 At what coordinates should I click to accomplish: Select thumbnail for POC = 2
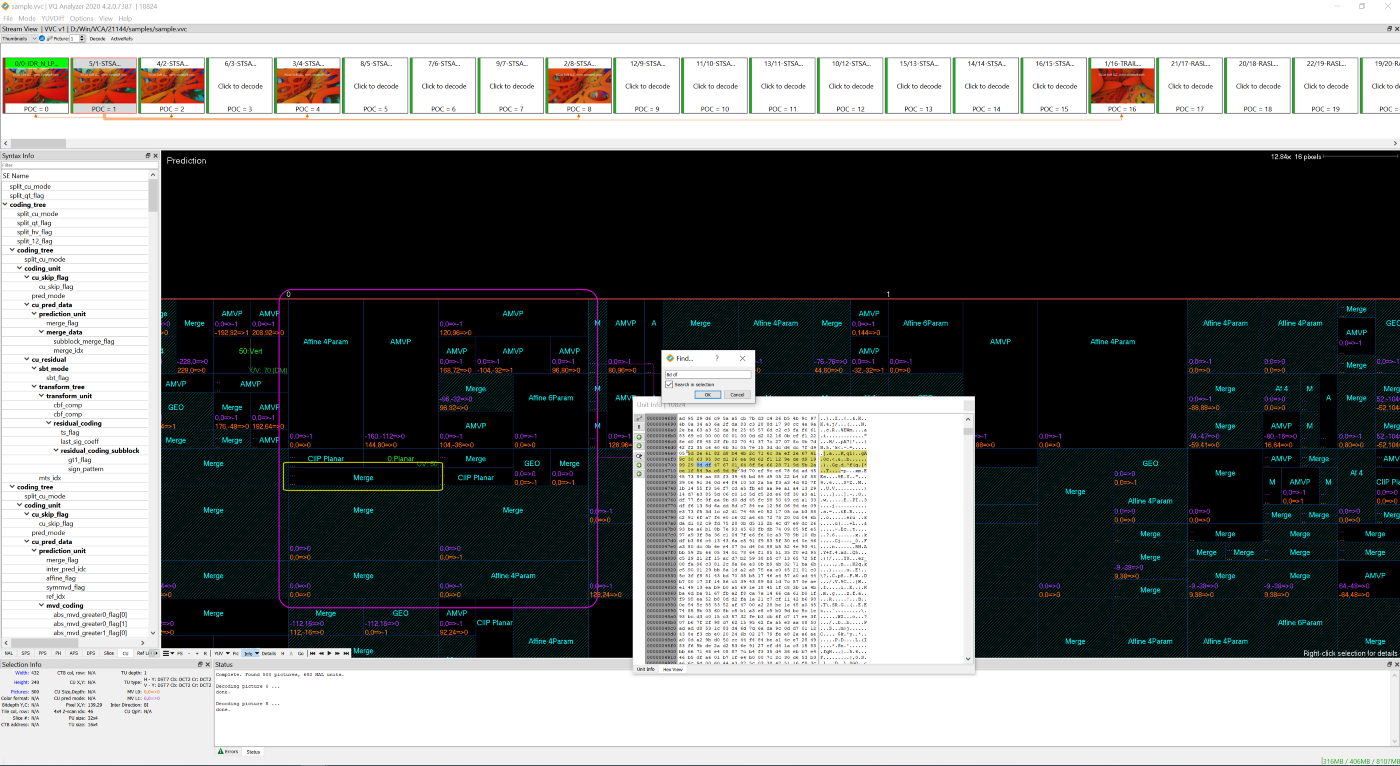point(171,86)
